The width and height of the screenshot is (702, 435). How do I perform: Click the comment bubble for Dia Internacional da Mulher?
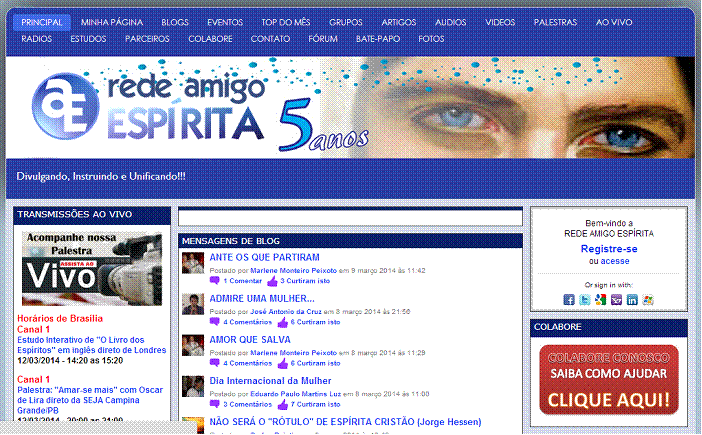[215, 405]
